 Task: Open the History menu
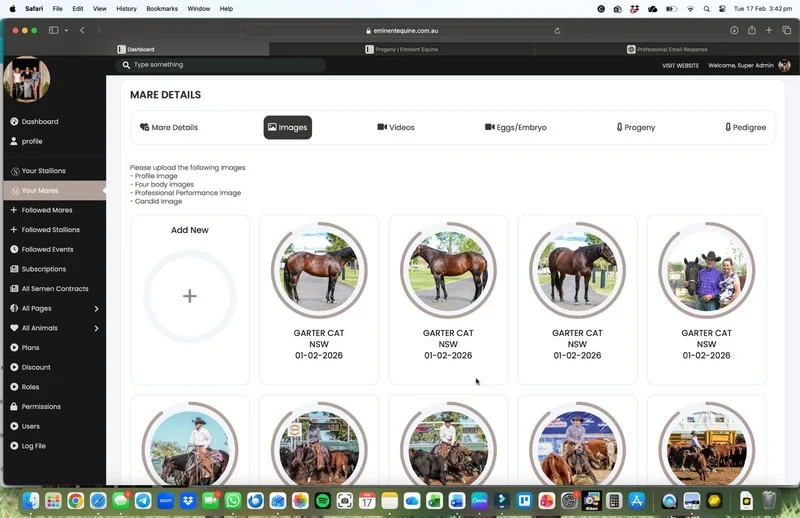pos(126,9)
